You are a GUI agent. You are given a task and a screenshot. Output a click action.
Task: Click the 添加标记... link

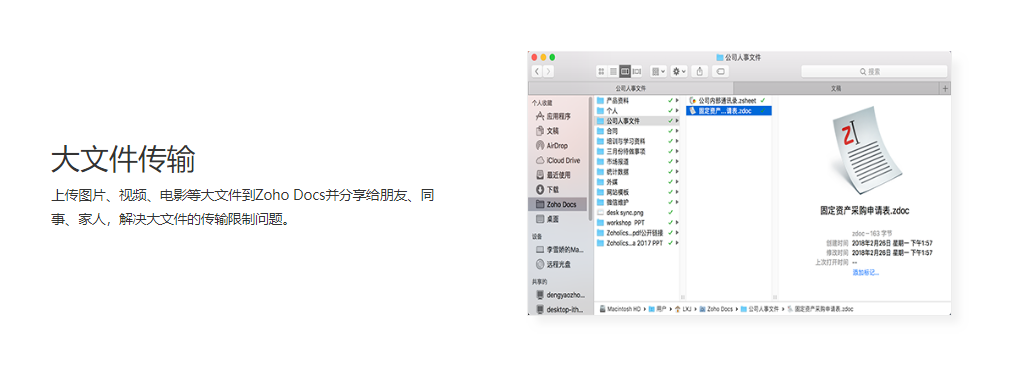(x=865, y=273)
